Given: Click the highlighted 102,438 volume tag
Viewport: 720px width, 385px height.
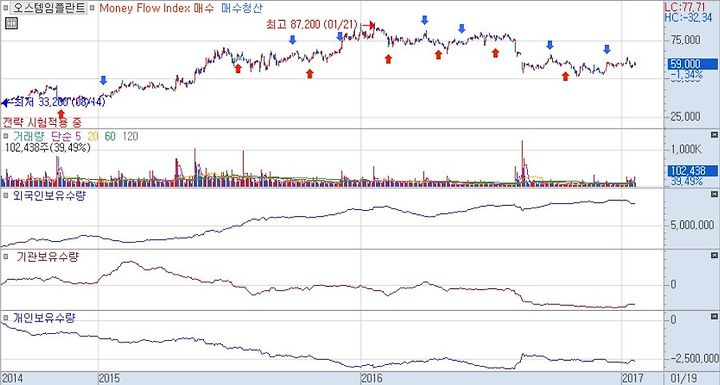Looking at the screenshot, I should coord(691,171).
